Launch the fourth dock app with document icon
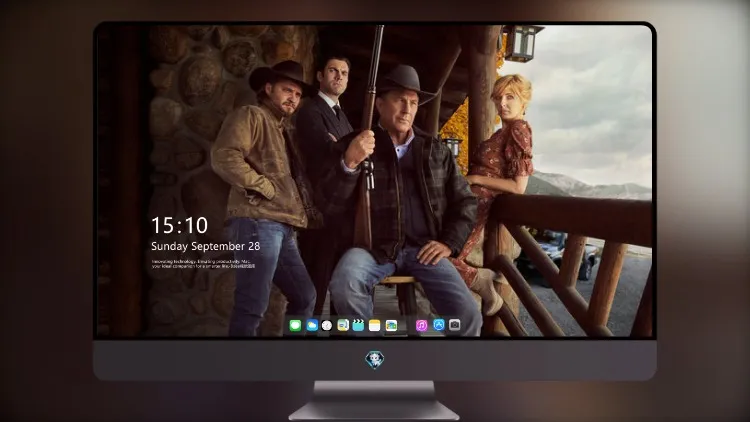The height and width of the screenshot is (422, 750). [343, 326]
